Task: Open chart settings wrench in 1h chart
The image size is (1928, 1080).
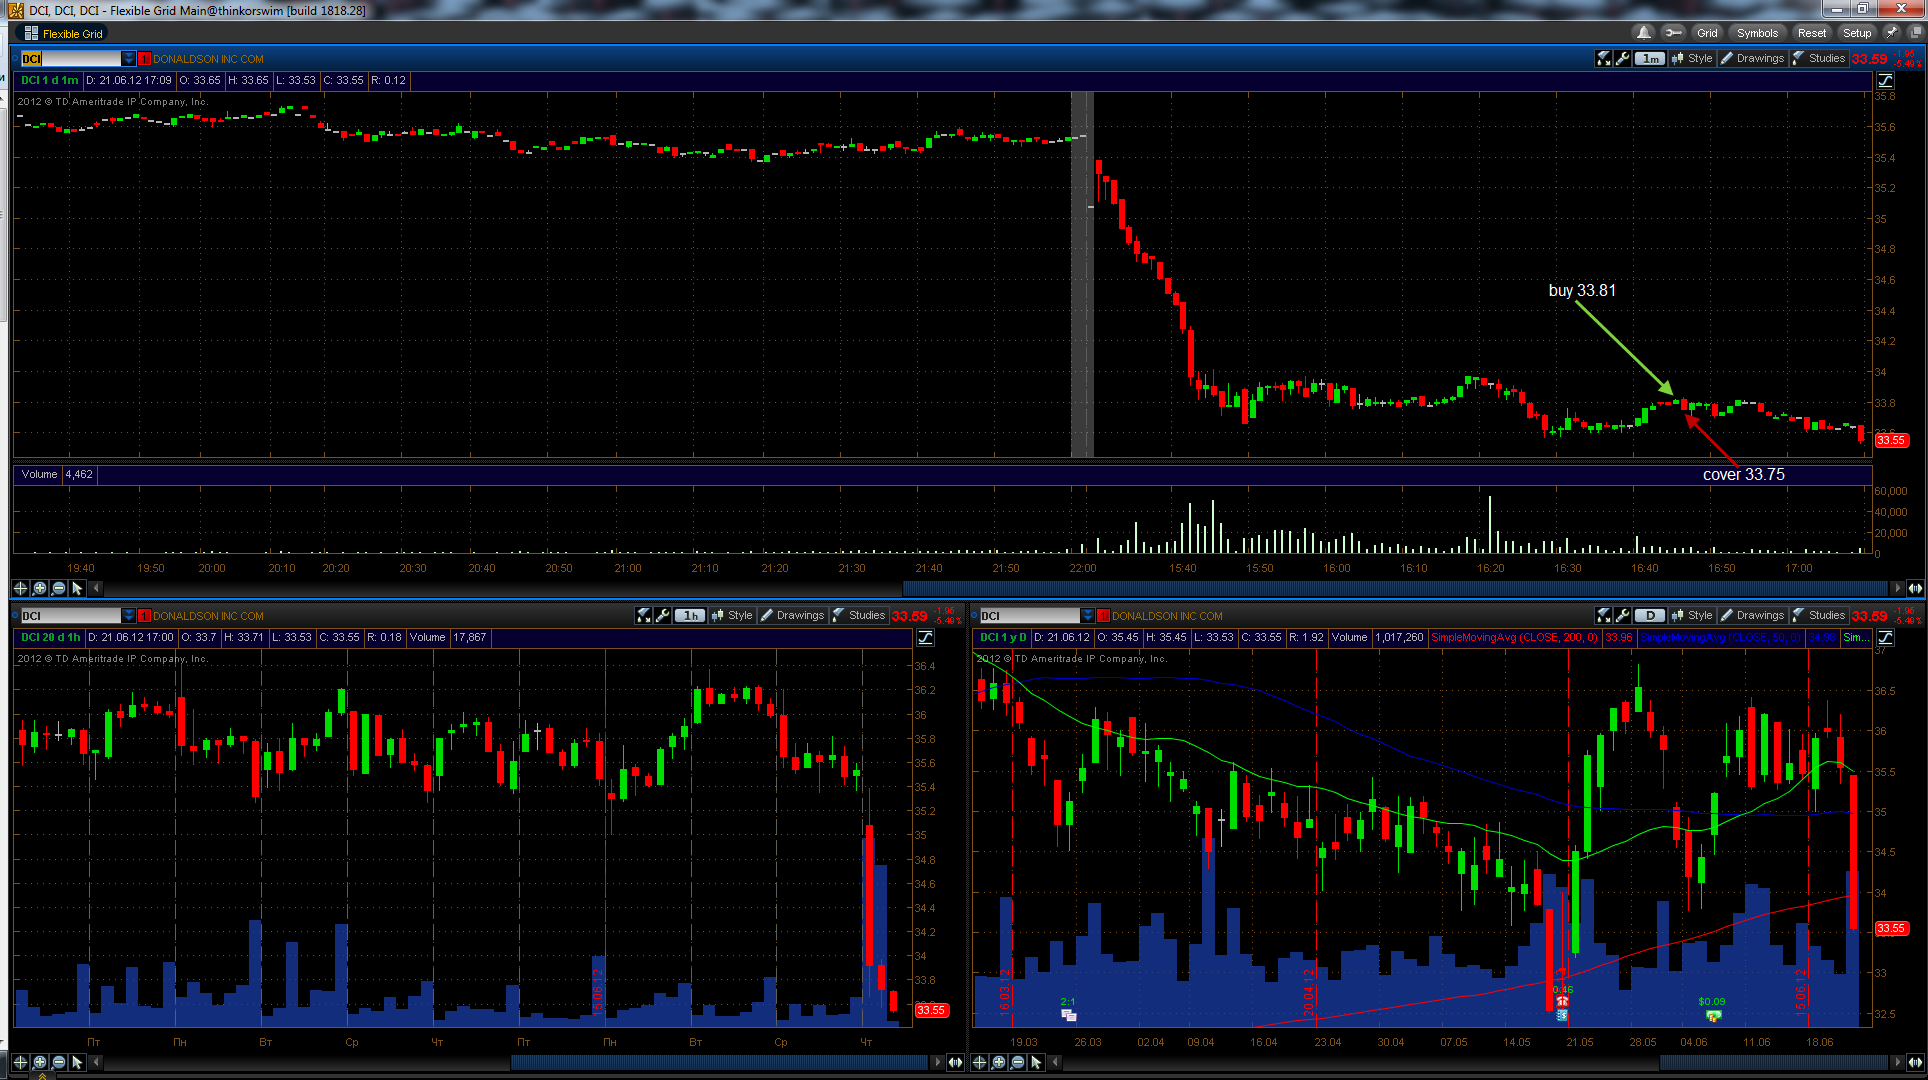Action: point(663,616)
